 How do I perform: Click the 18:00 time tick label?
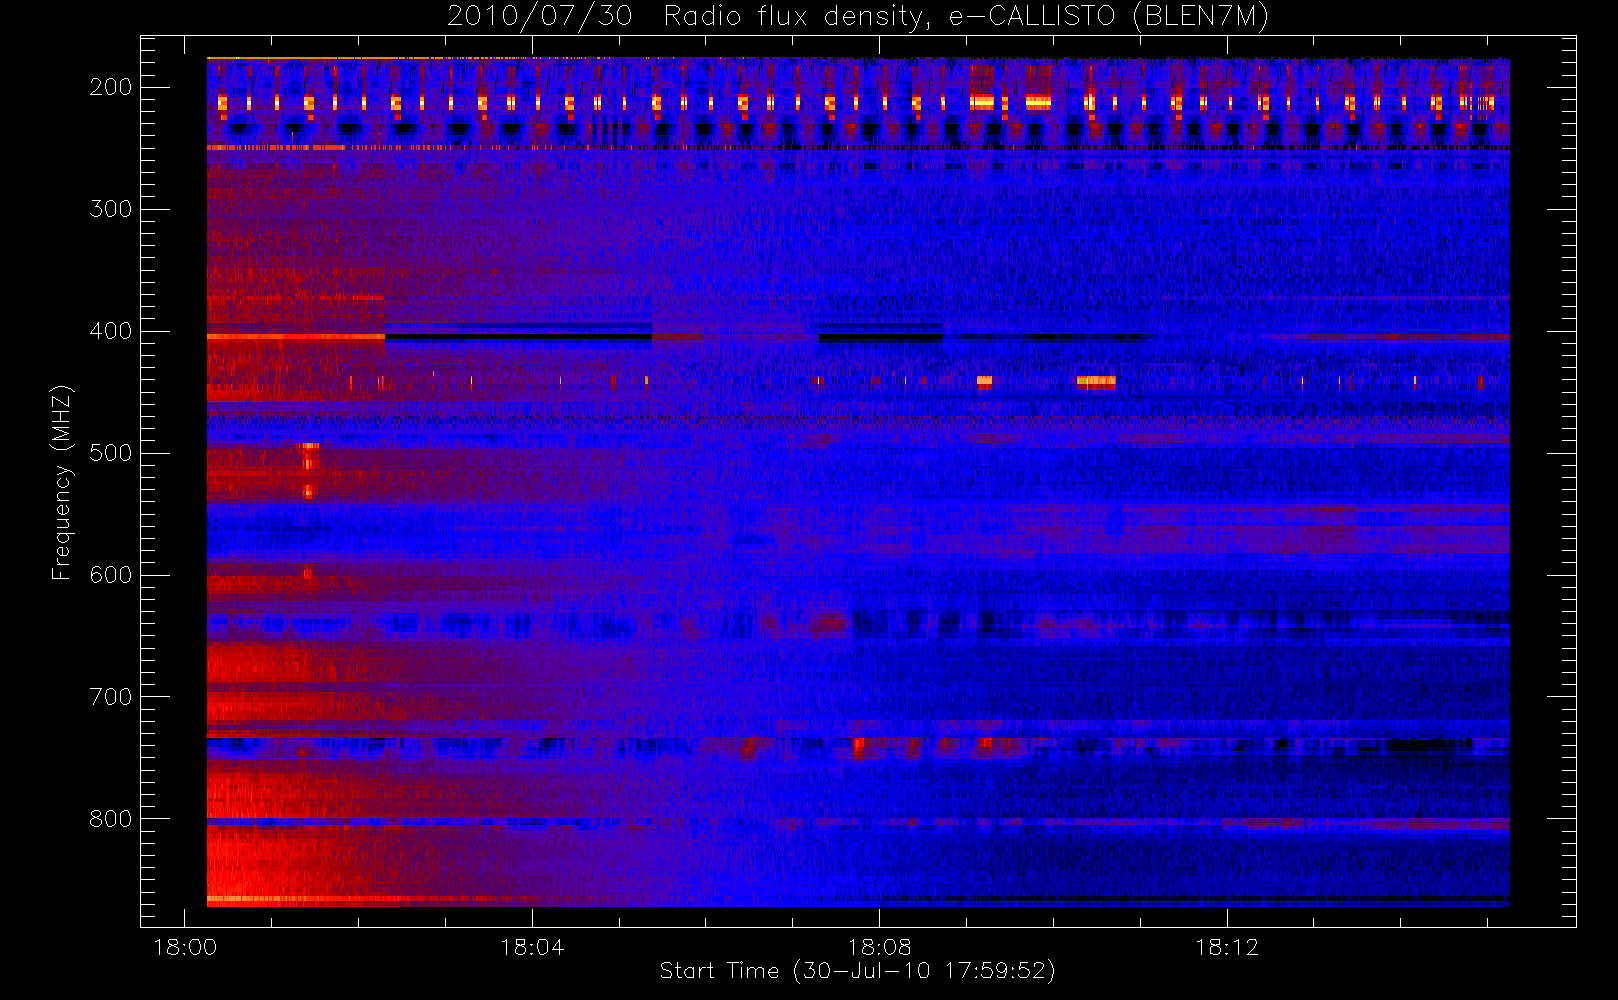(185, 947)
